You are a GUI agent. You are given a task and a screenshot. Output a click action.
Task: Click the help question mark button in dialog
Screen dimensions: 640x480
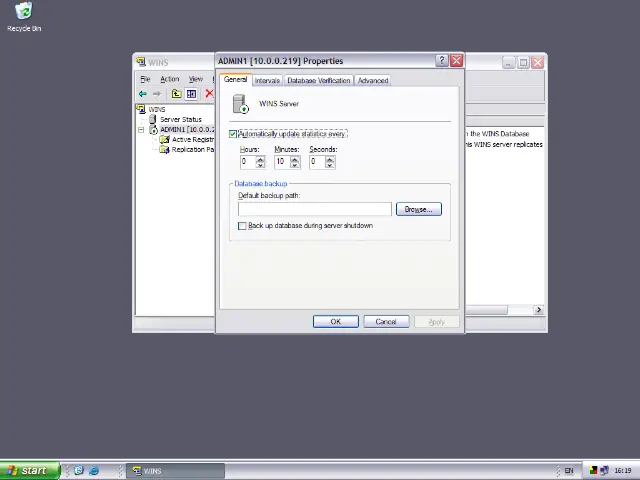(x=442, y=60)
